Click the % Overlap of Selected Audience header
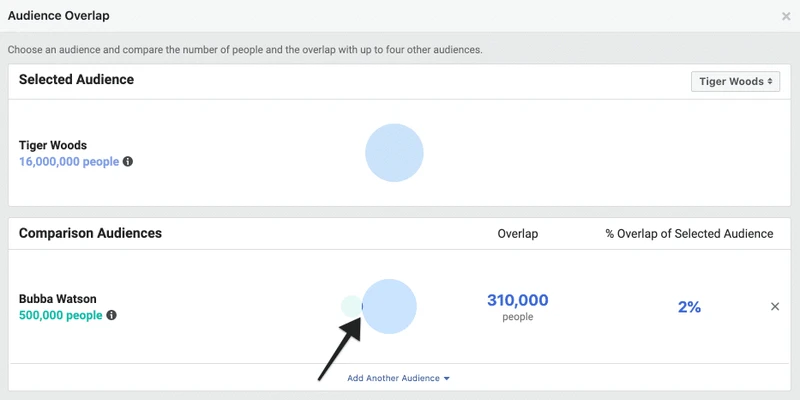The height and width of the screenshot is (400, 800). click(x=689, y=234)
